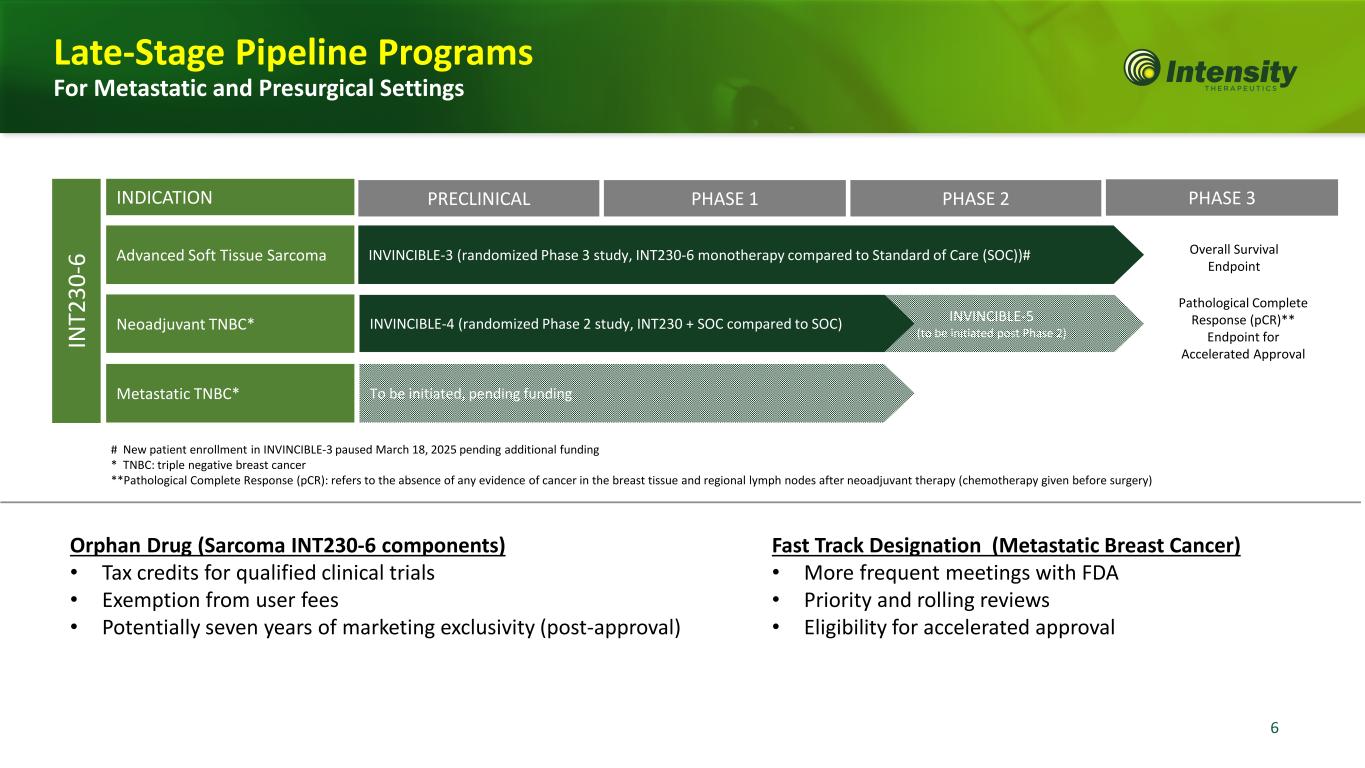
Task: Select the PRECLINICAL column header
Action: coord(478,198)
